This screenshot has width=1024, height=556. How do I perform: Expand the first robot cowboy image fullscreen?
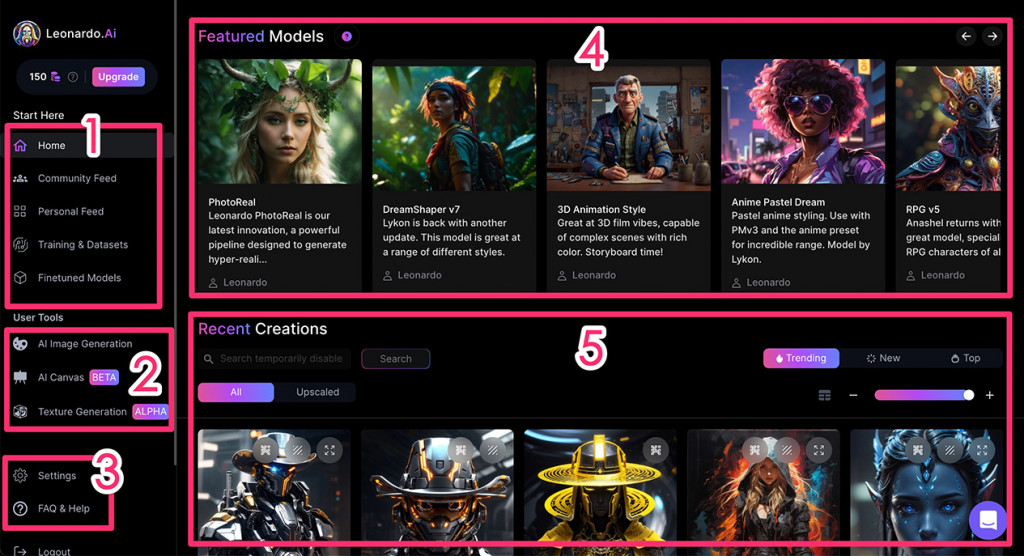[330, 450]
